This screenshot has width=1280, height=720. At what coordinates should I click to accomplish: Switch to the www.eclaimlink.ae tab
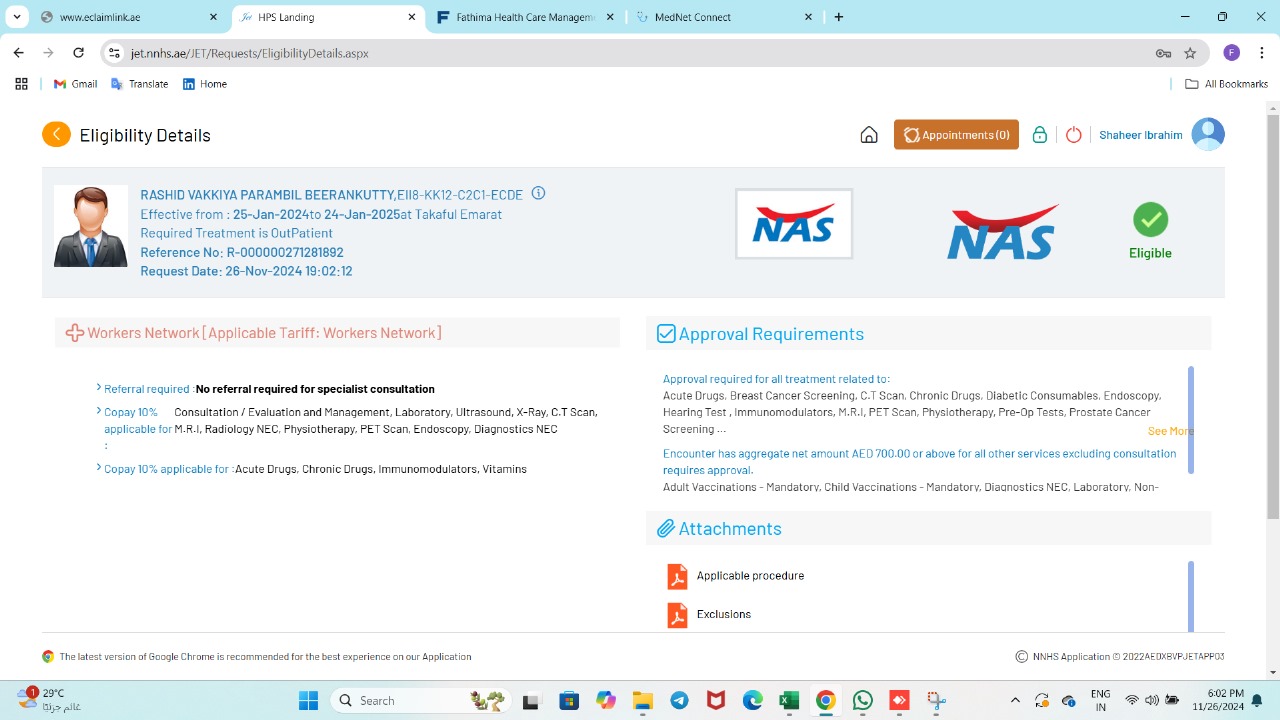click(x=129, y=17)
